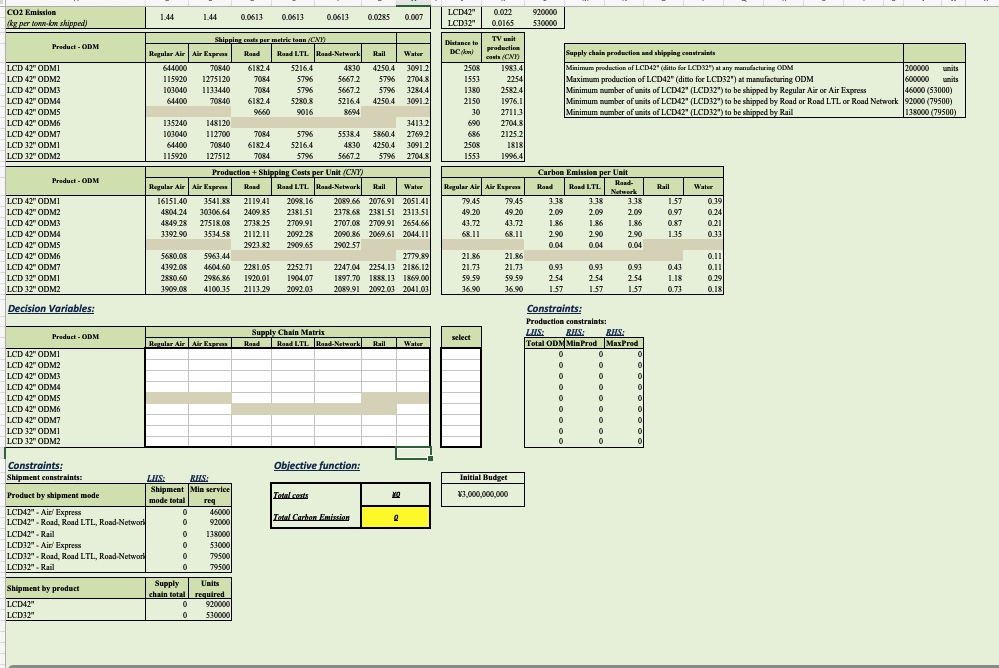Click the Carbon Emission per Unit table title
The width and height of the screenshot is (999, 668).
(585, 171)
